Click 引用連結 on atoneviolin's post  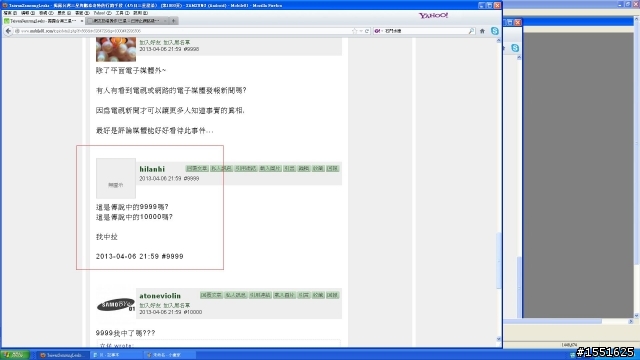pyautogui.click(x=260, y=295)
